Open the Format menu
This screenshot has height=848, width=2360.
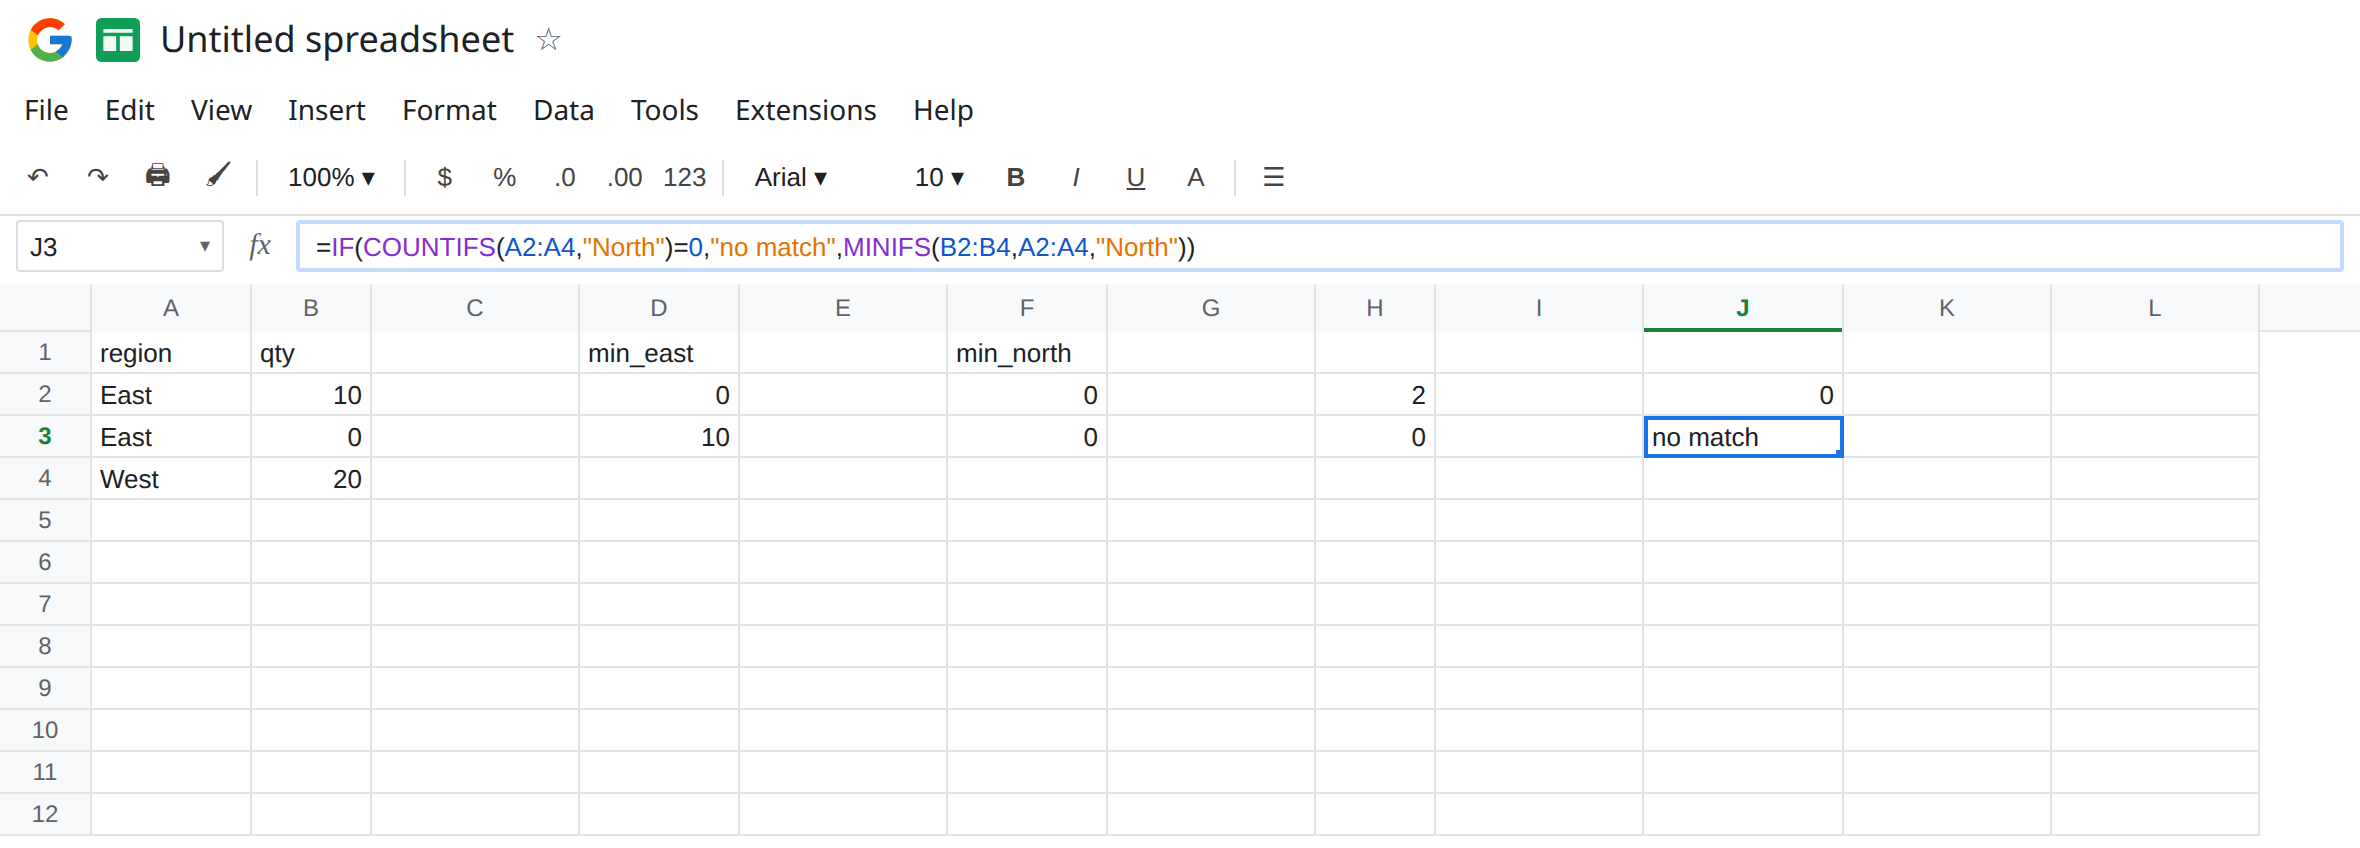449,110
